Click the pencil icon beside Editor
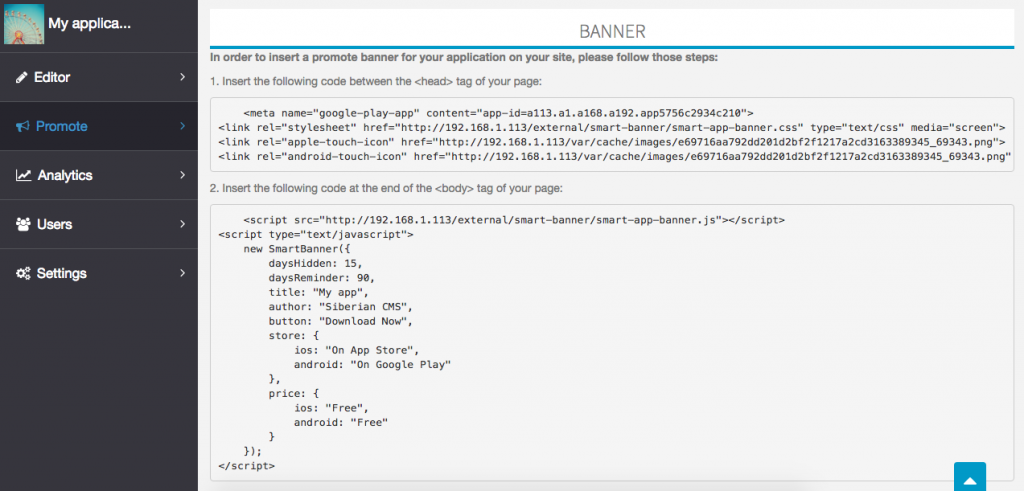 [22, 77]
